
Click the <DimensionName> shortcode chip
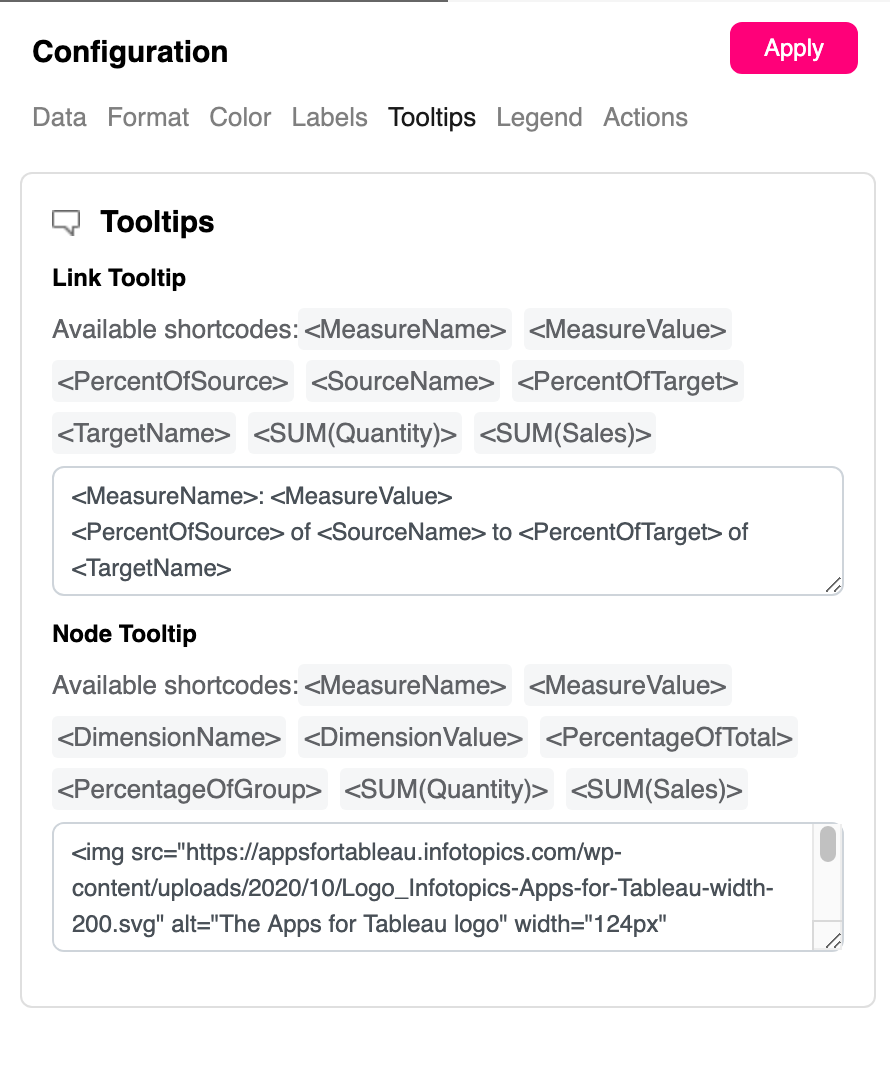click(169, 738)
